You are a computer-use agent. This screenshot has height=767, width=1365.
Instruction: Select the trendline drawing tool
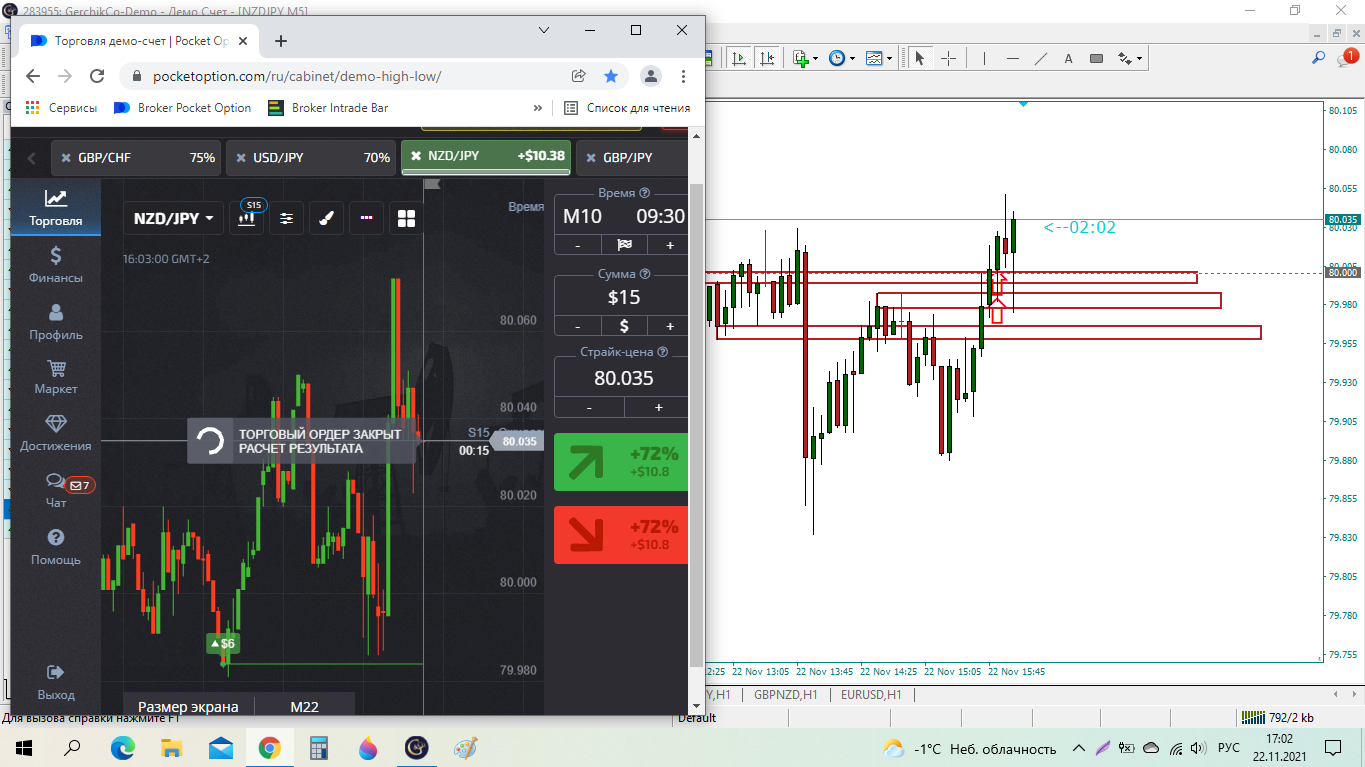coord(1040,59)
